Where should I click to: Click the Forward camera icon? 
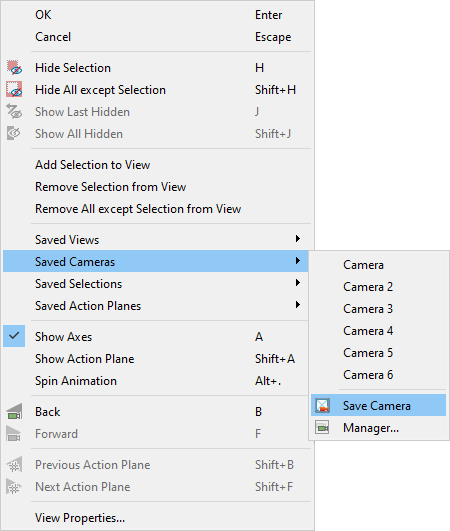pos(14,434)
